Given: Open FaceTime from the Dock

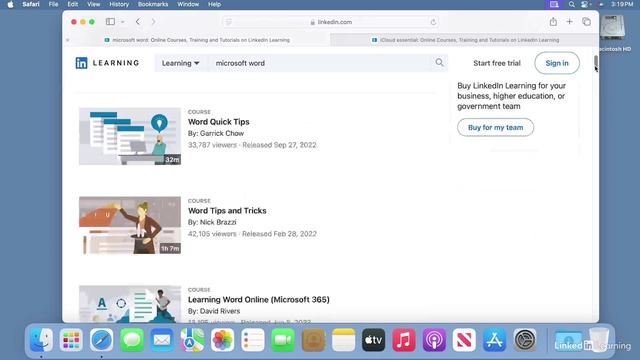Looking at the screenshot, I should click(x=283, y=340).
